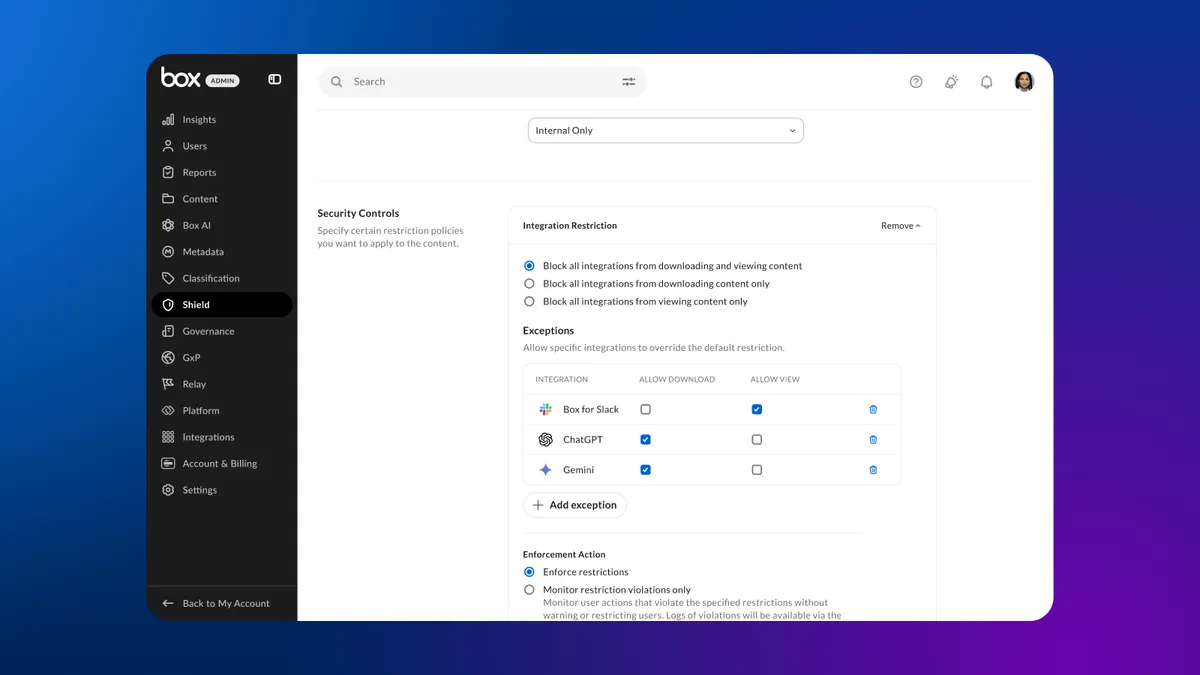Collapse Integration Restriction via Remove chevron

(901, 226)
